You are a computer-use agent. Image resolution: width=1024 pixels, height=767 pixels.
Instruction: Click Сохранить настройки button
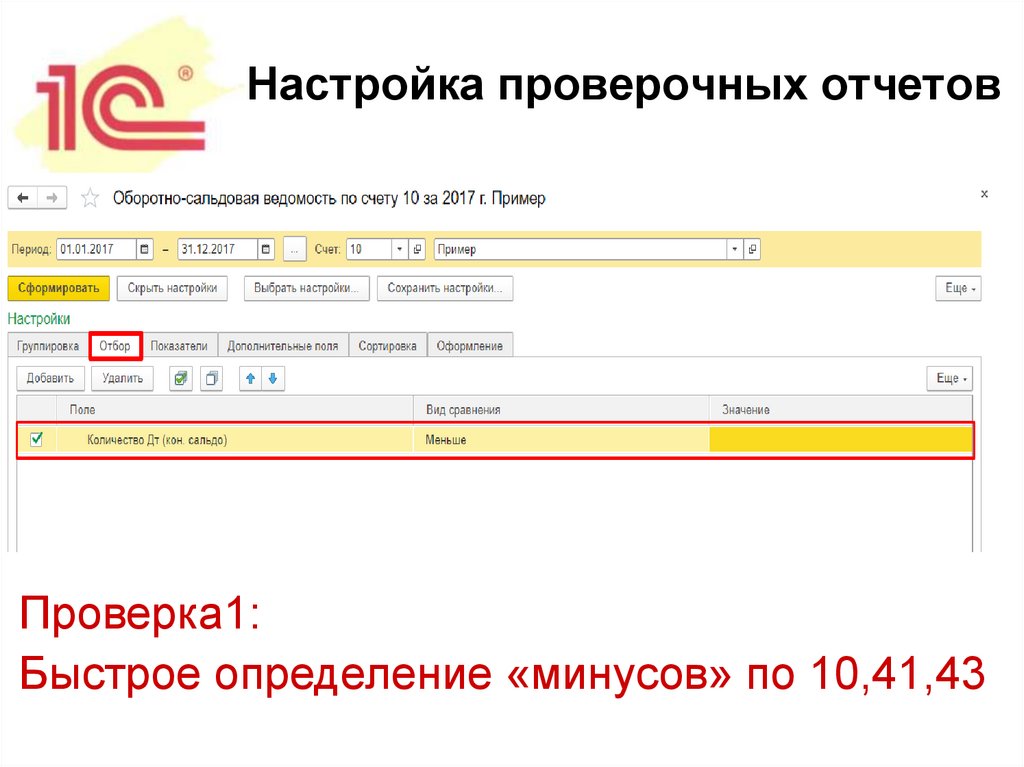446,288
